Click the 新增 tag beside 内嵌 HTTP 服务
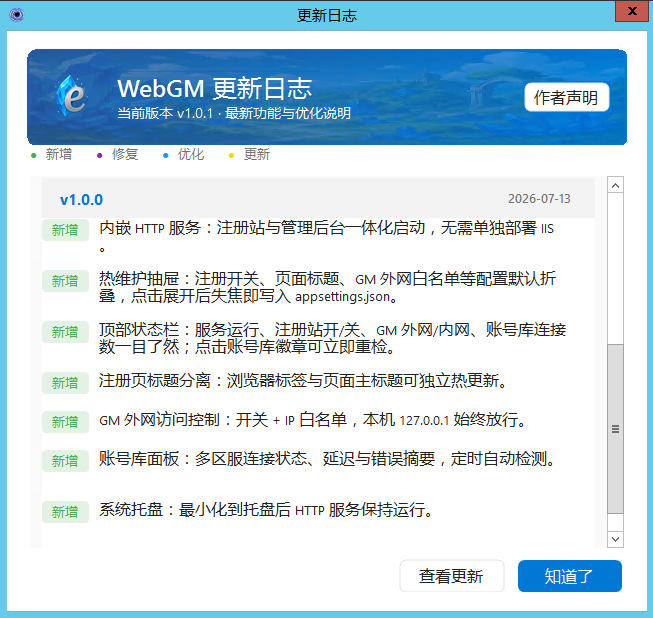Screen dimensions: 653x618 point(65,230)
